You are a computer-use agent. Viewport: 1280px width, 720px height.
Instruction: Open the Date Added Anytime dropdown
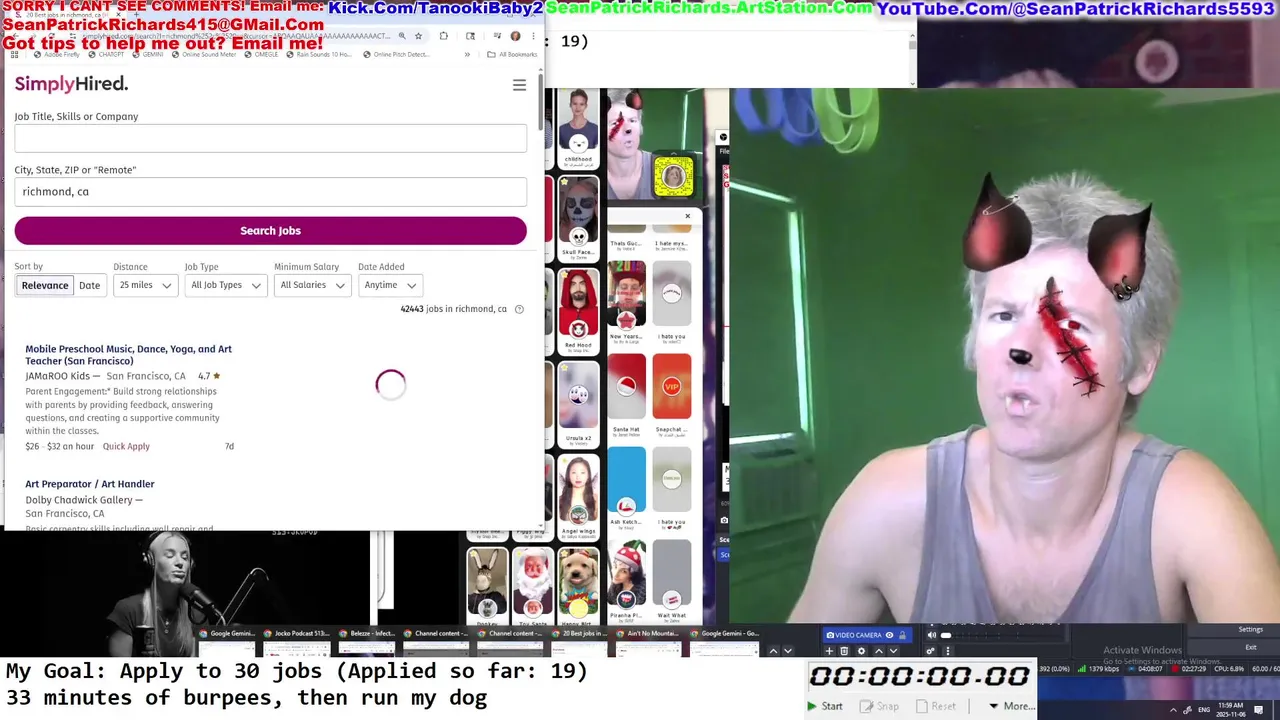[390, 285]
